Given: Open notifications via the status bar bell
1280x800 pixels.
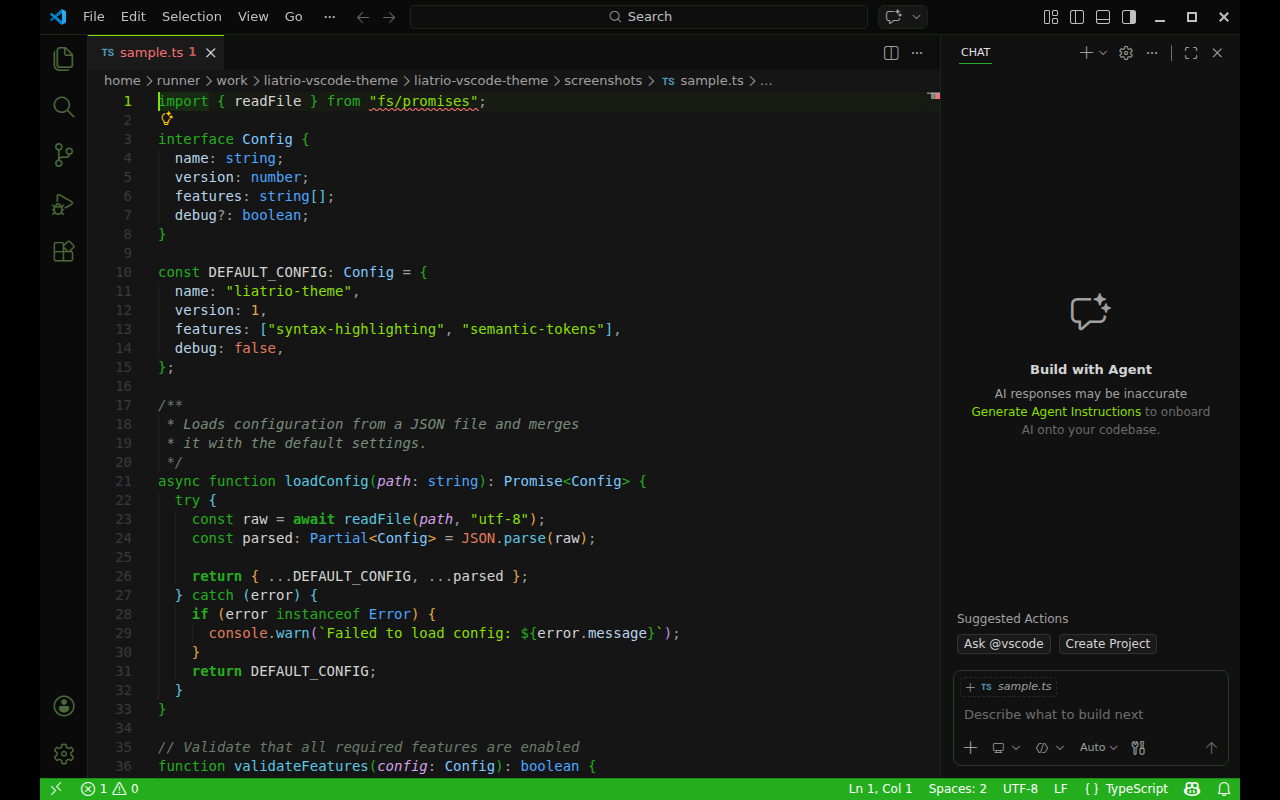Looking at the screenshot, I should [1222, 788].
